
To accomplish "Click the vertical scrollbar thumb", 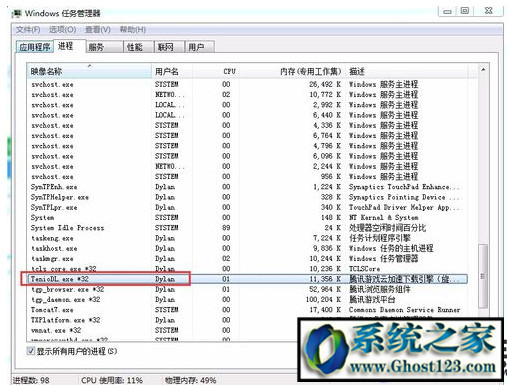I will tap(483, 276).
